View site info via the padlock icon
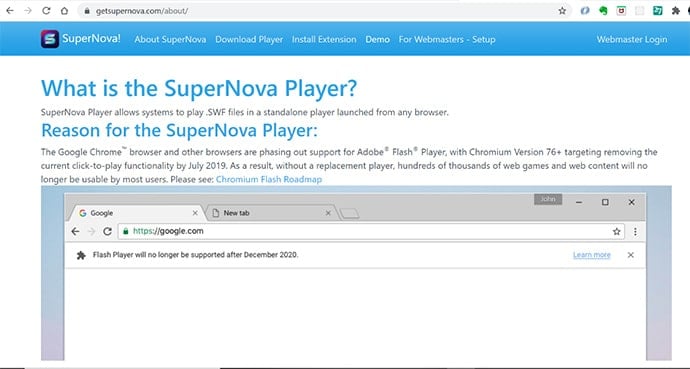The width and height of the screenshot is (690, 369). click(x=87, y=11)
